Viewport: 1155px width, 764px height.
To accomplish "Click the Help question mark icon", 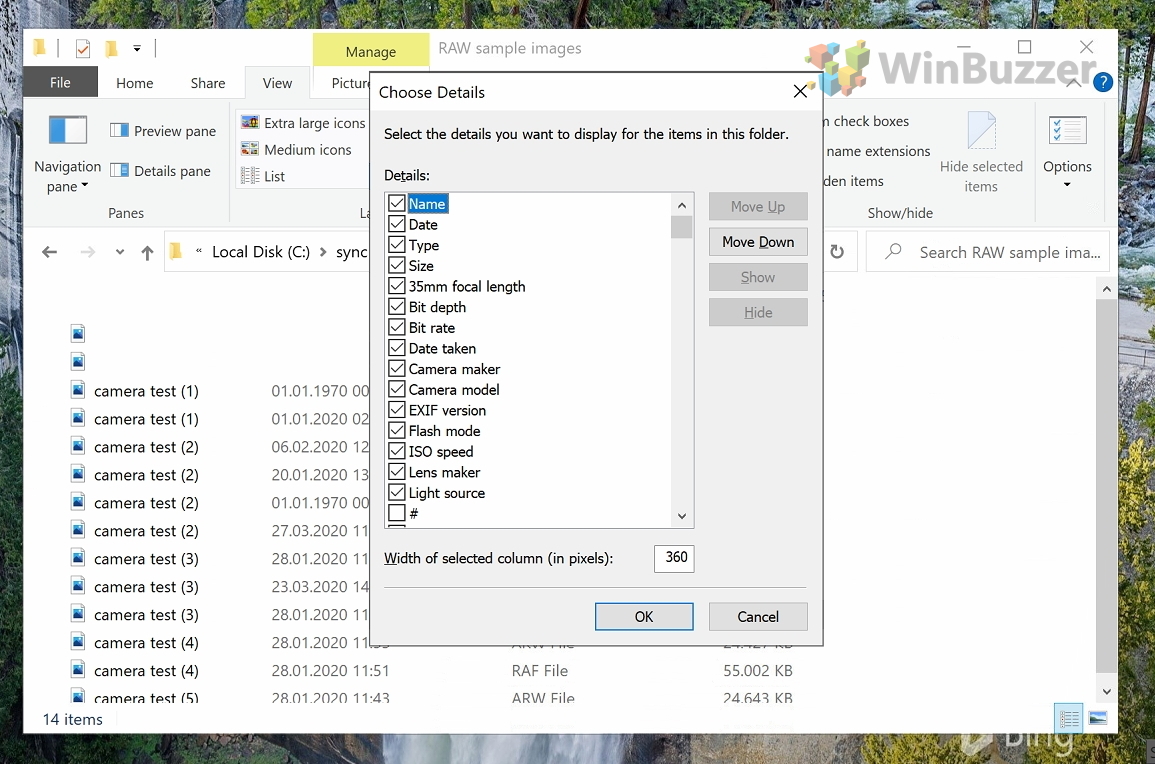I will tap(1102, 83).
